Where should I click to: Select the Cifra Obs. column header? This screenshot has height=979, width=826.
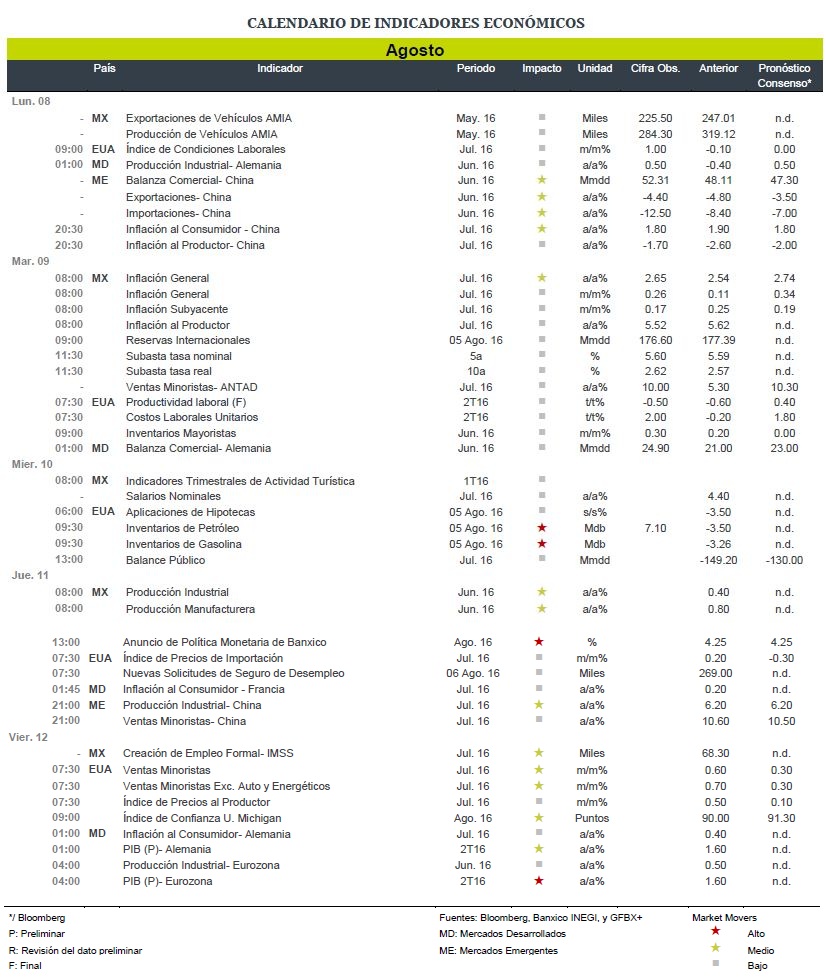pos(655,68)
